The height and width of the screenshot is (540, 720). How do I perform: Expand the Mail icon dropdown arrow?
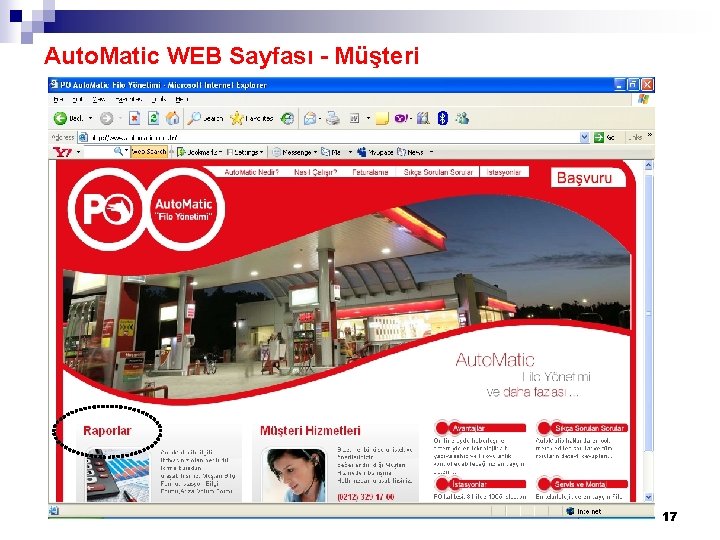click(x=320, y=119)
